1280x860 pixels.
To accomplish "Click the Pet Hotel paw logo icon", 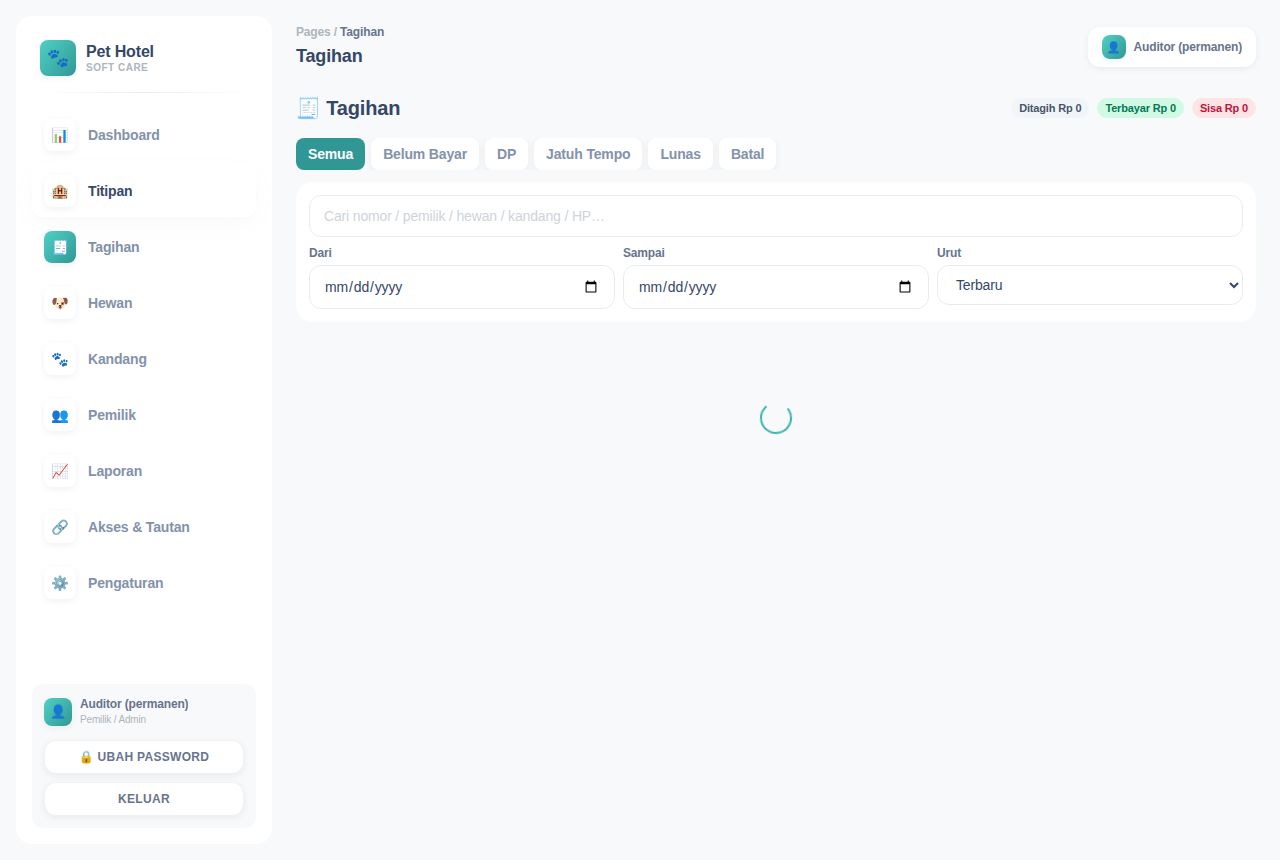I will click(58, 58).
